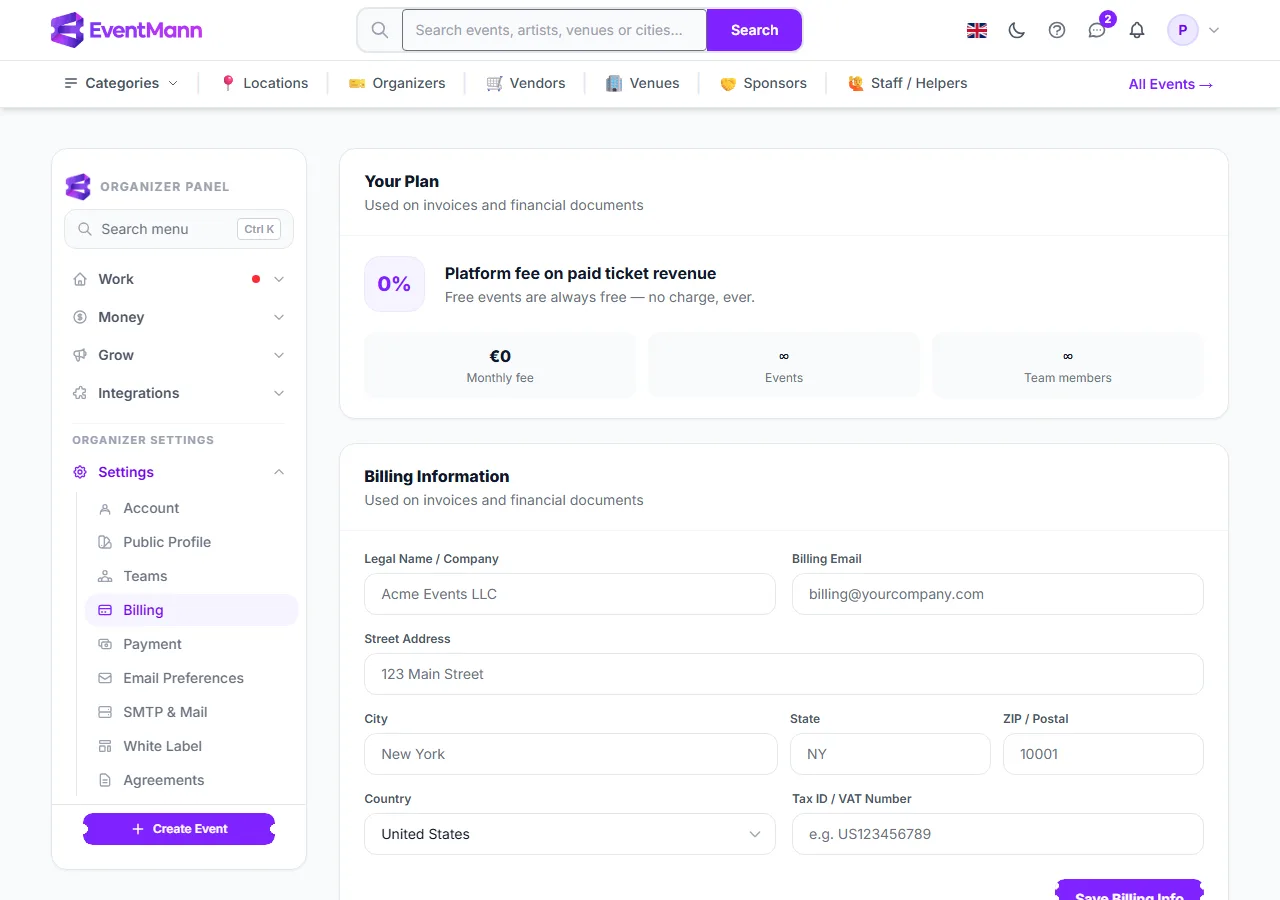Open Account settings
The height and width of the screenshot is (900, 1280).
click(191, 508)
